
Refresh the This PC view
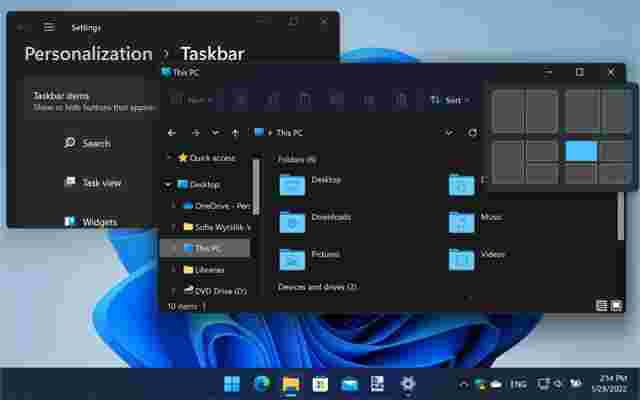coord(472,133)
